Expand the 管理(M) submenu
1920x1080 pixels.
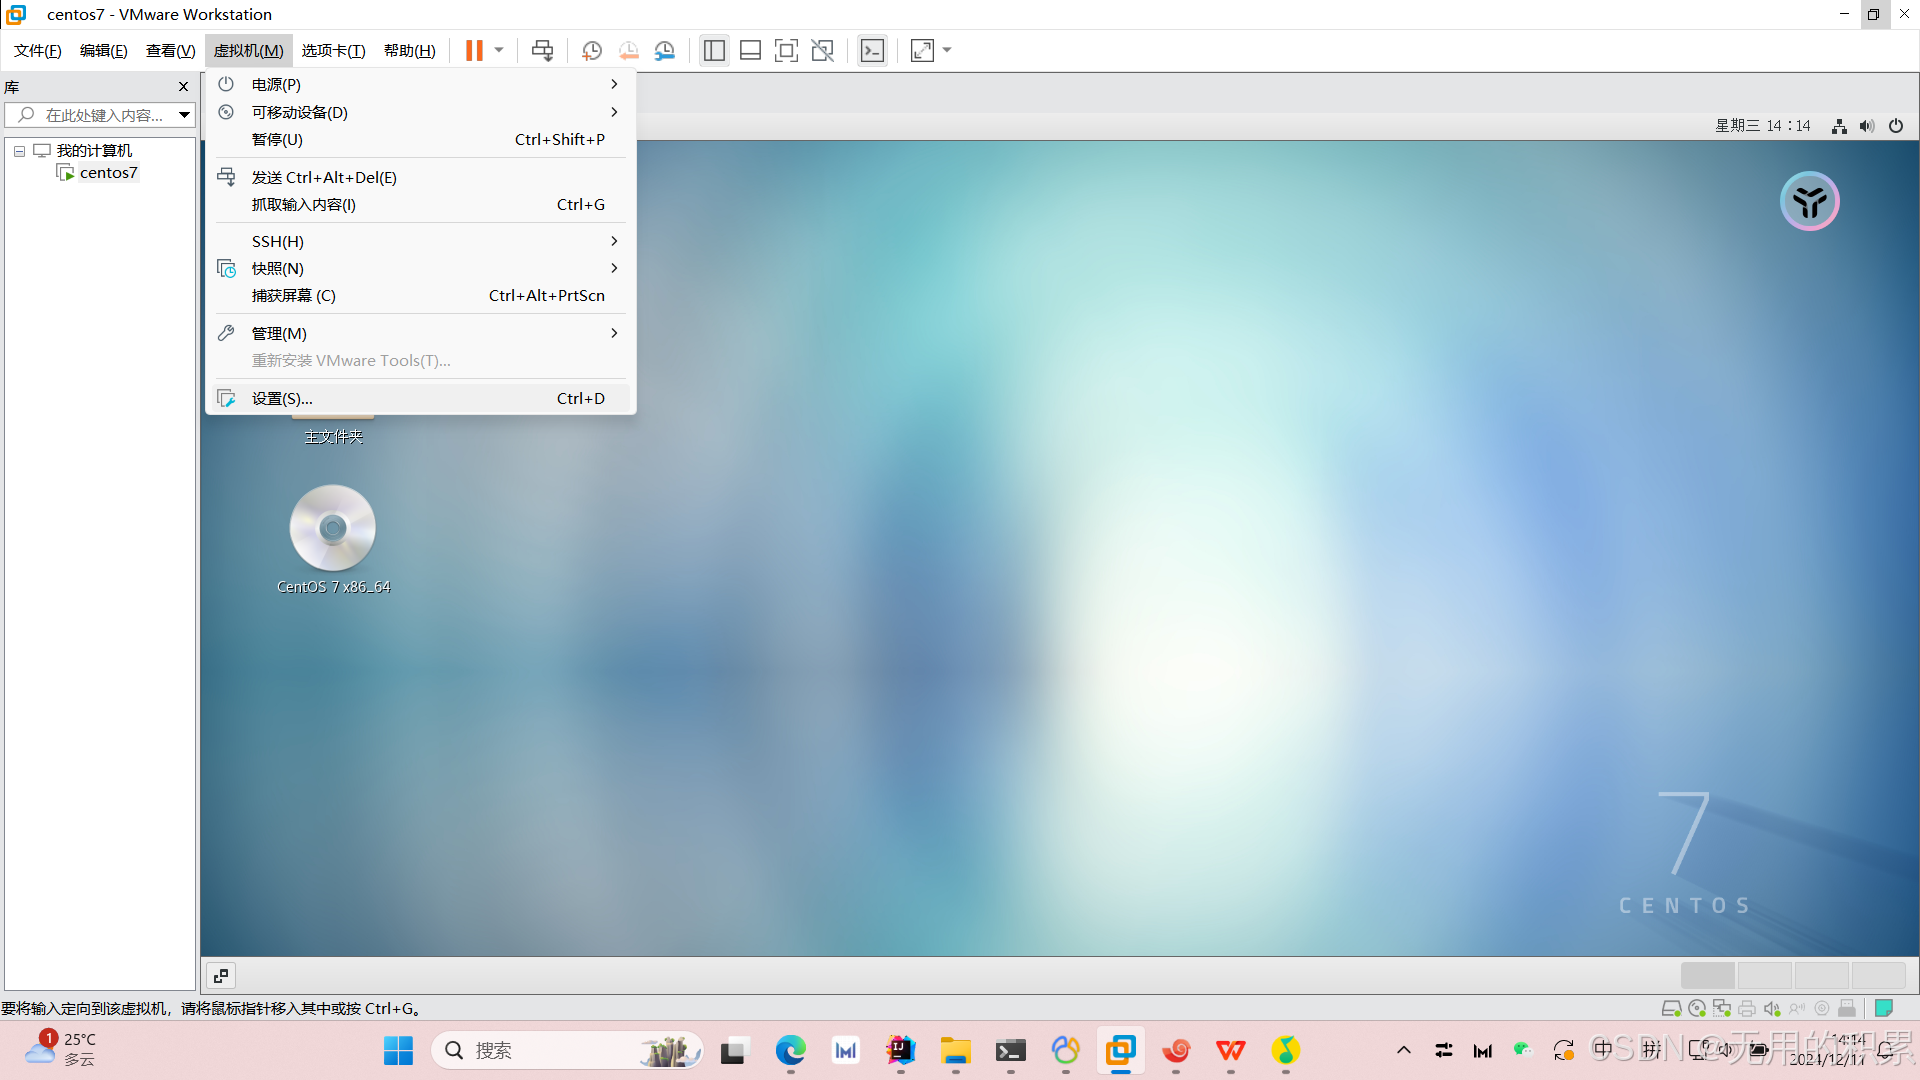coord(421,333)
